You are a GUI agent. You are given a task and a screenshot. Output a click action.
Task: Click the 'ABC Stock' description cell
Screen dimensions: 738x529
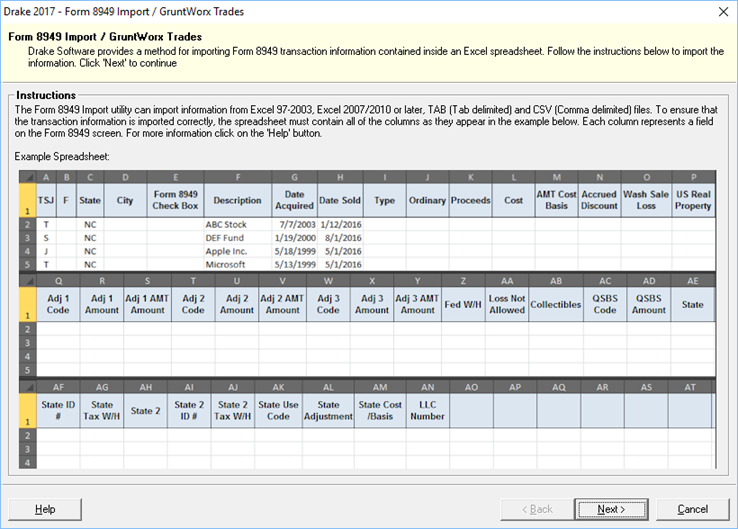[238, 224]
